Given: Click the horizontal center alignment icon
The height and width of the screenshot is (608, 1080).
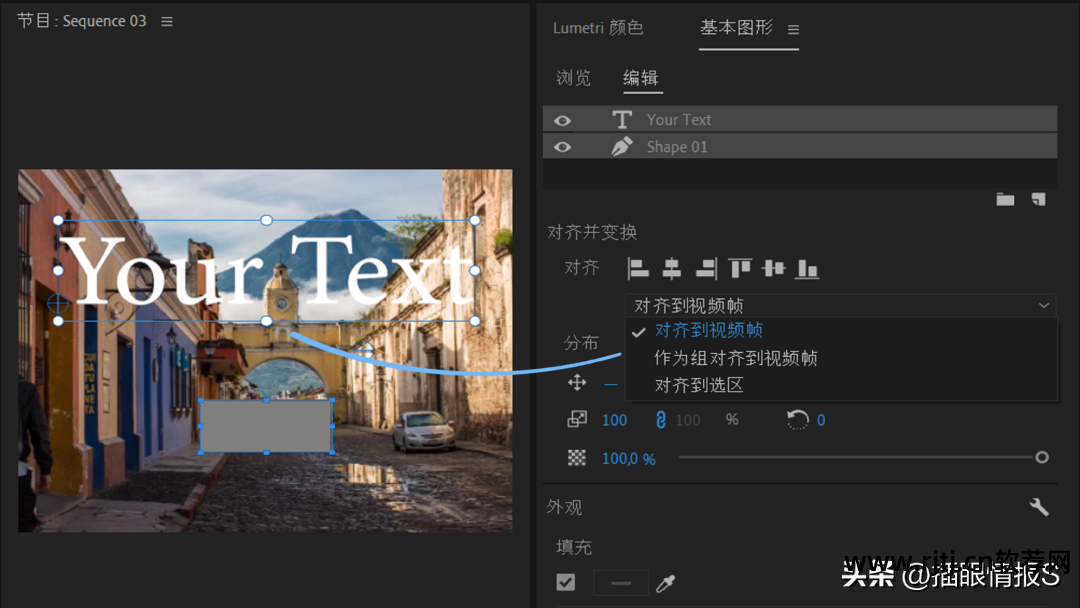Looking at the screenshot, I should click(672, 268).
